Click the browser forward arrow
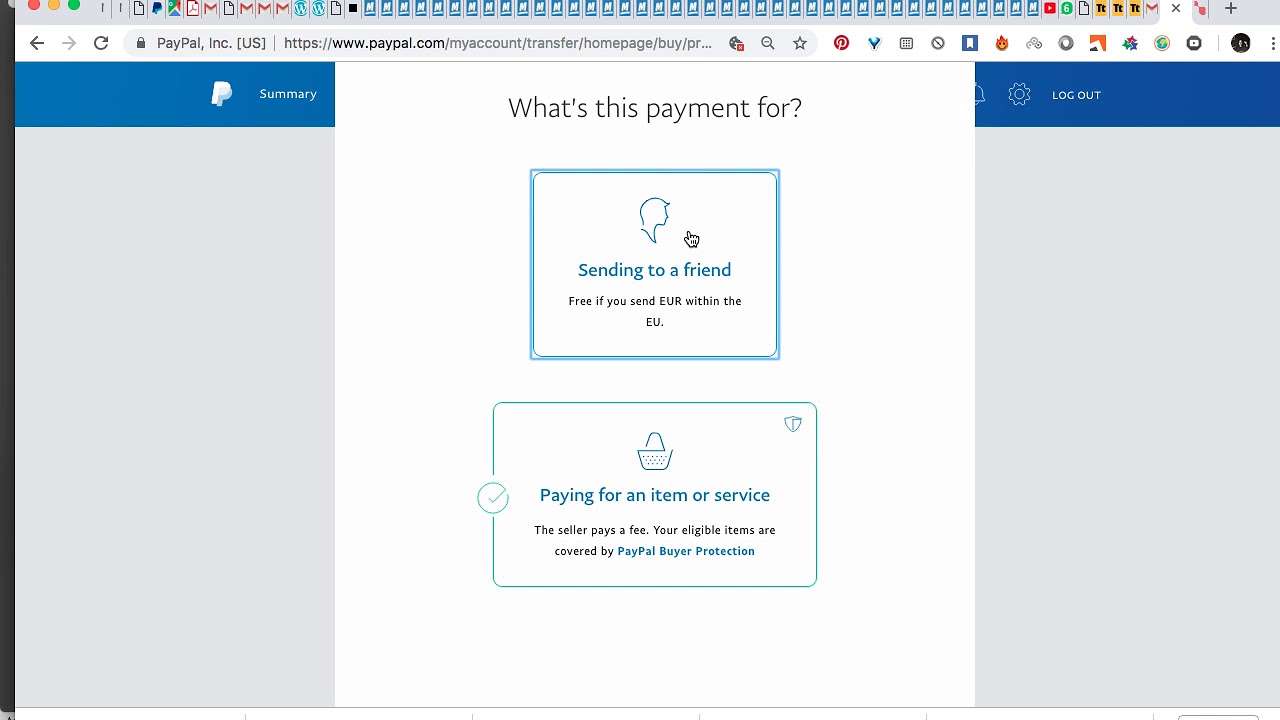The image size is (1280, 720). pos(69,43)
